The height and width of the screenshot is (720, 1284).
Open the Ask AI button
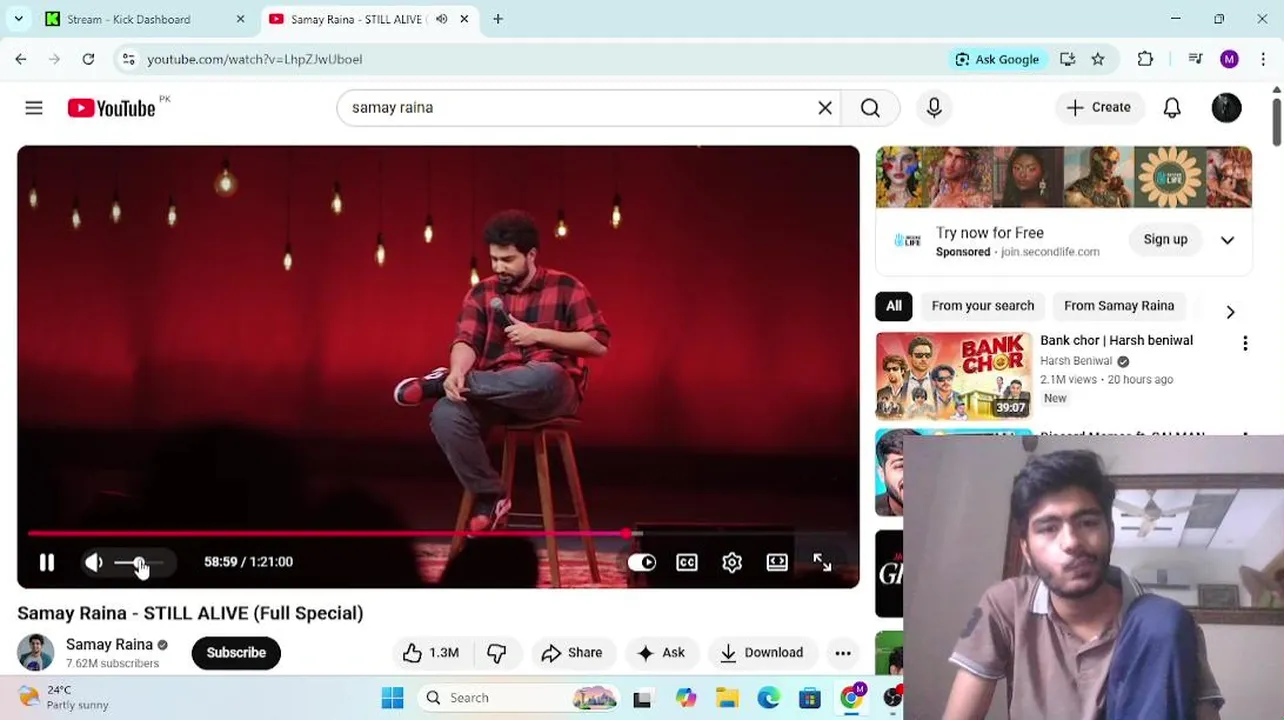661,653
